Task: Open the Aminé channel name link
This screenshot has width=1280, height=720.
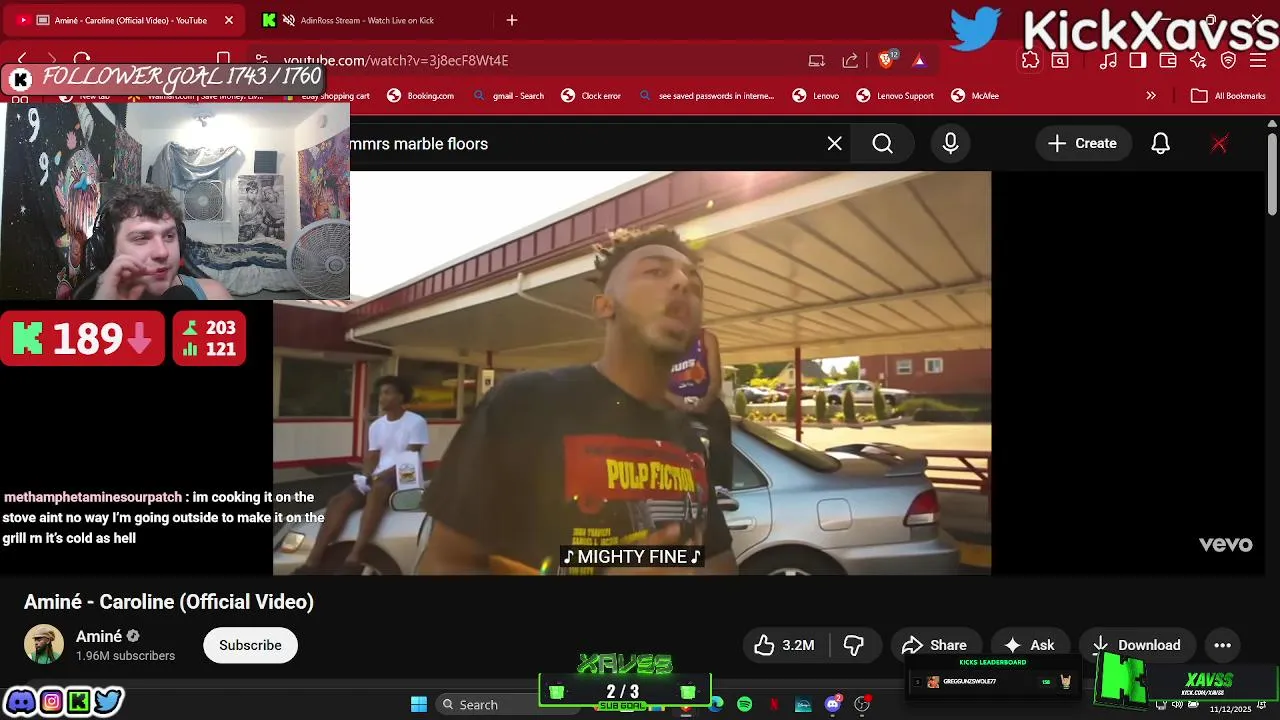Action: [x=99, y=636]
